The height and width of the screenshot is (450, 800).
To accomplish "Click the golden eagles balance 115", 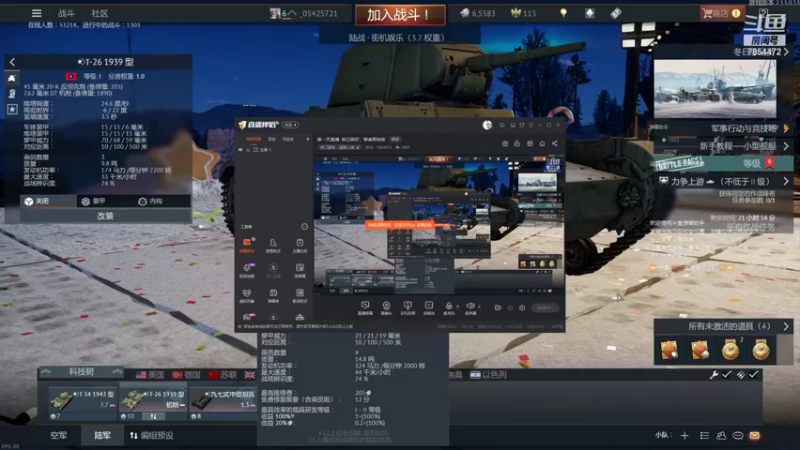I will coord(523,14).
